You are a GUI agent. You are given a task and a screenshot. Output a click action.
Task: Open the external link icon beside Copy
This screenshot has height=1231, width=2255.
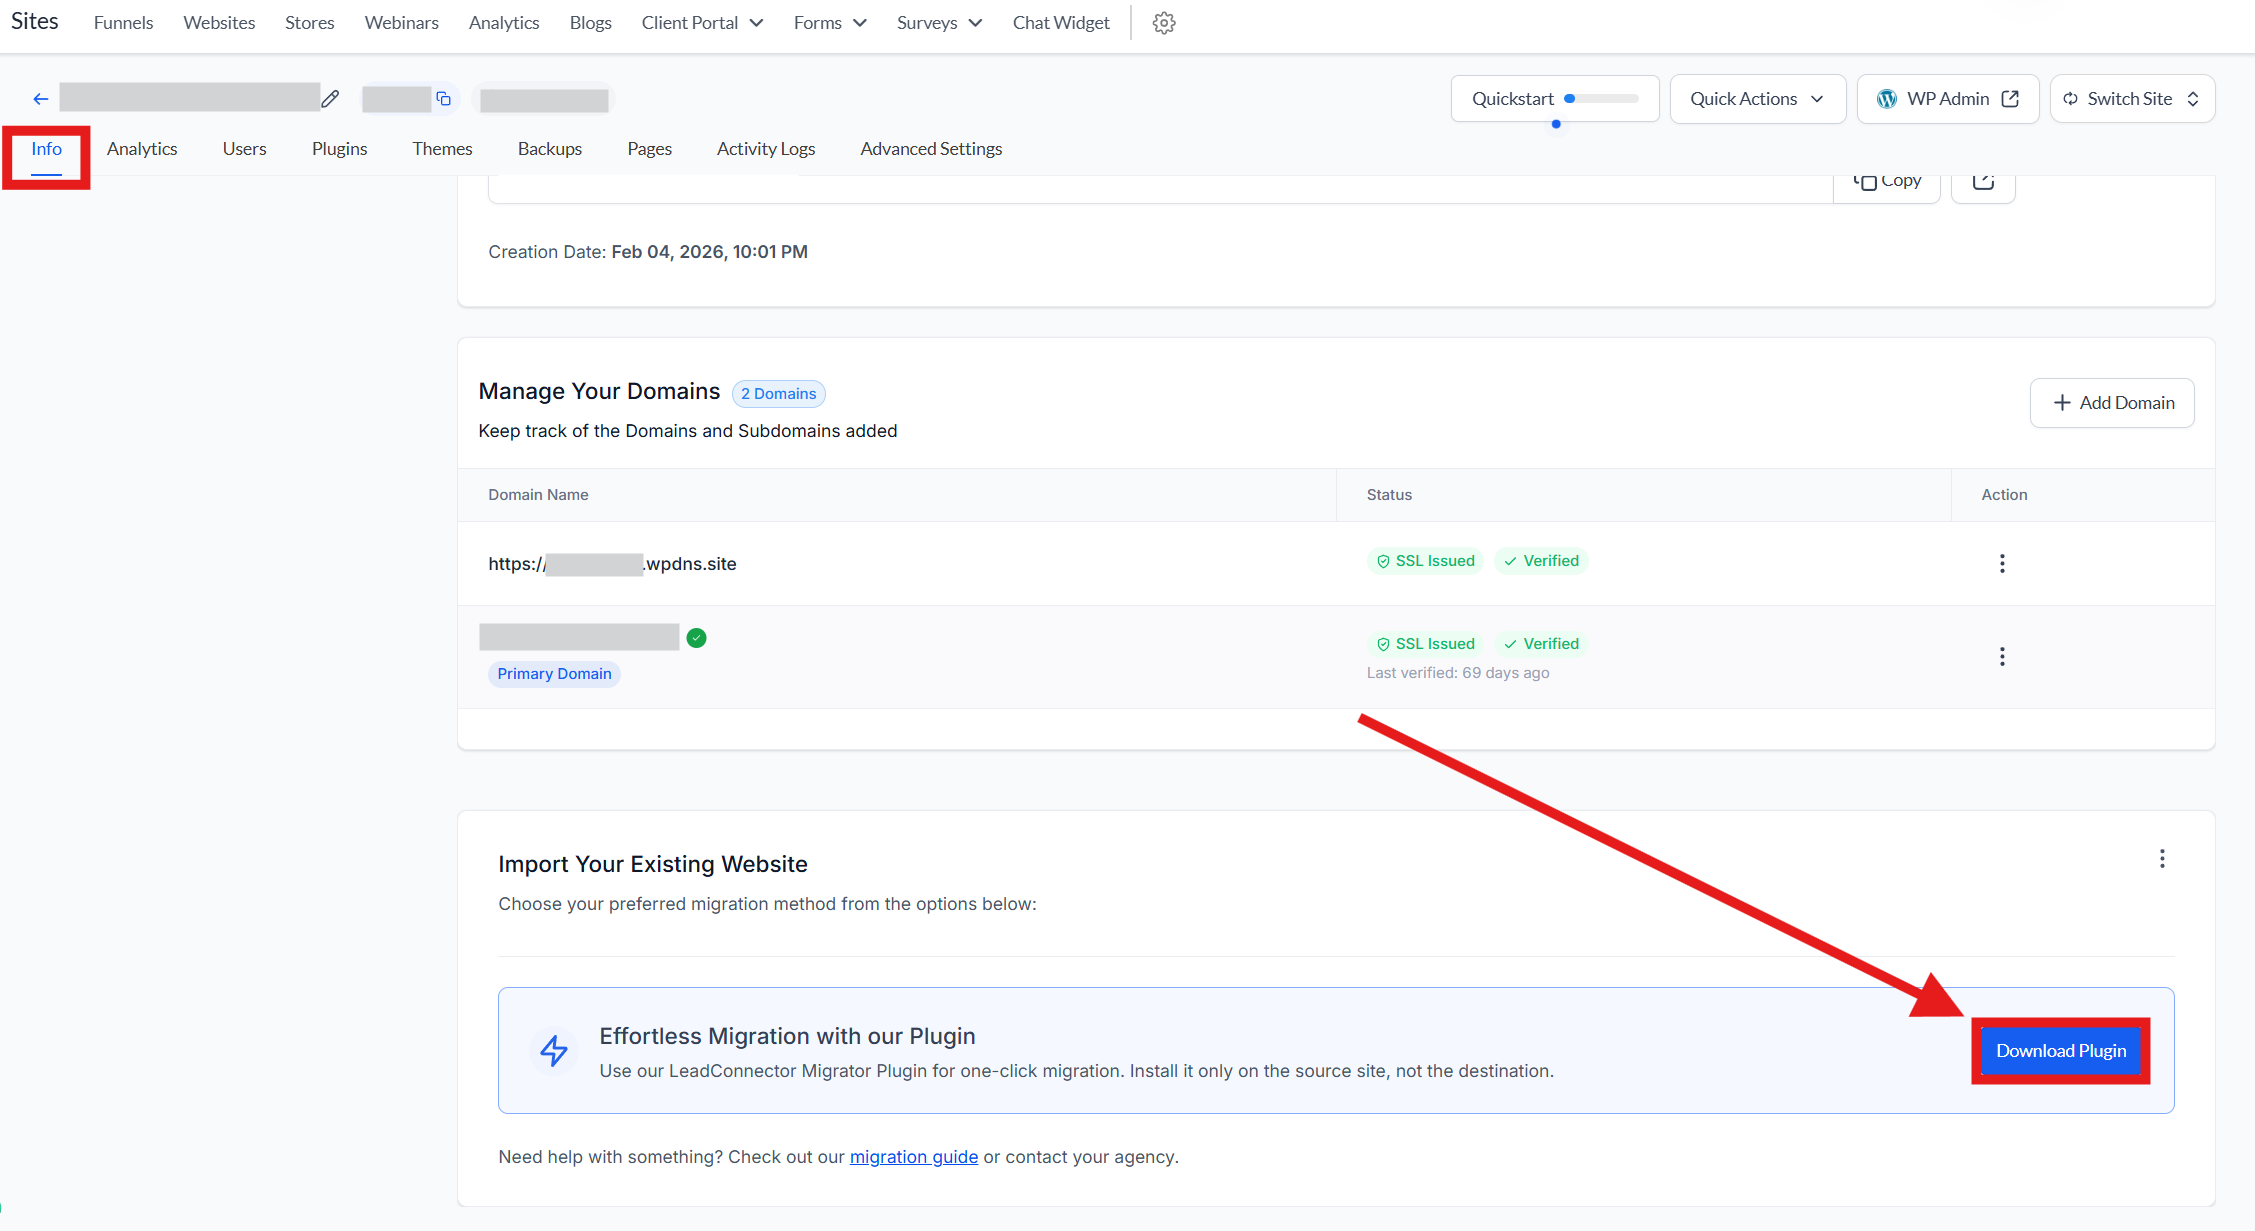1982,182
